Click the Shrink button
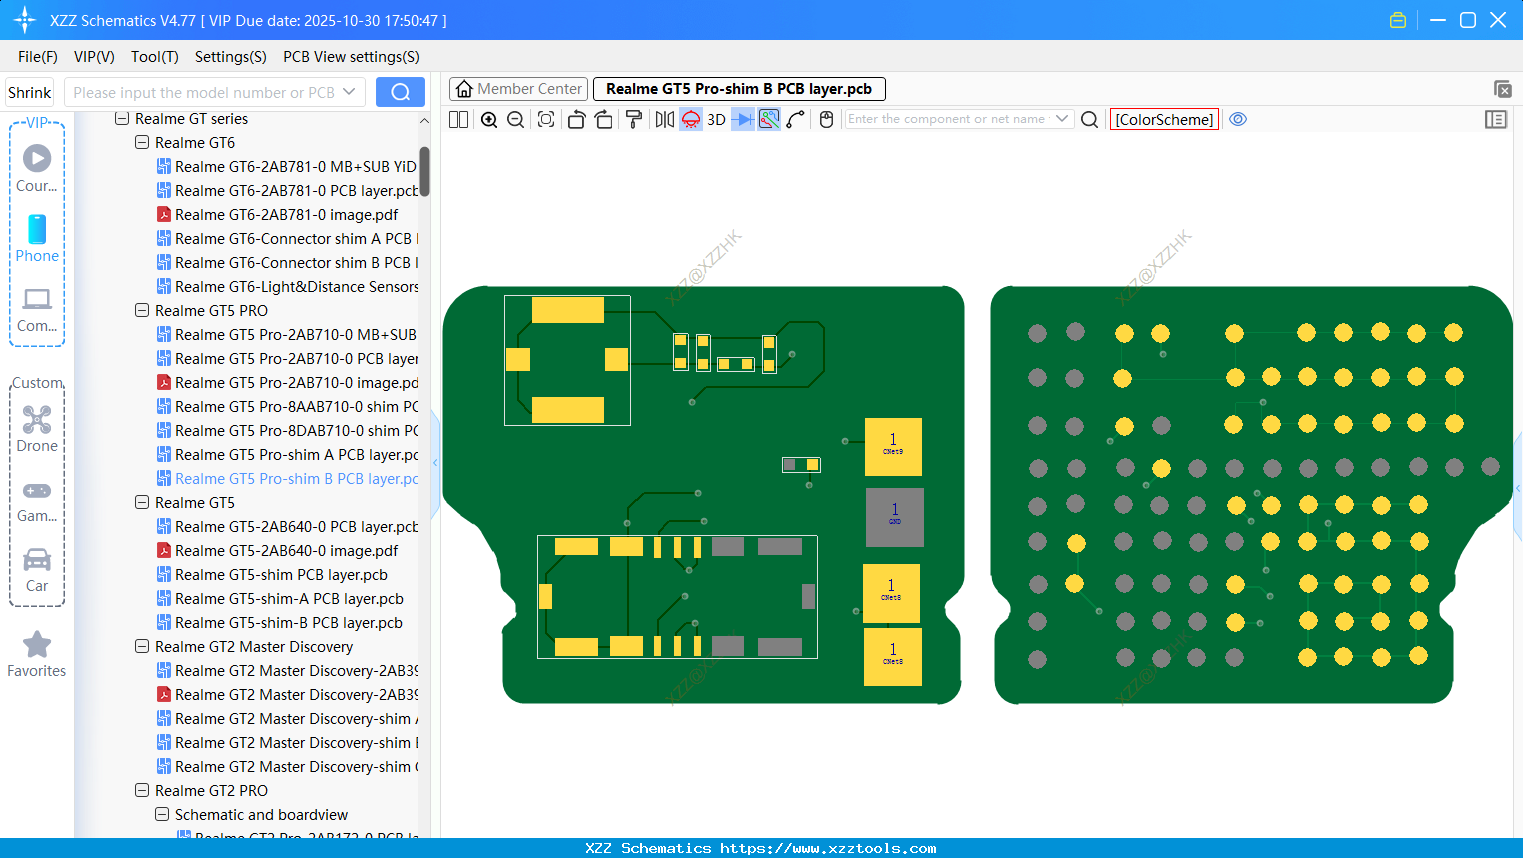The width and height of the screenshot is (1523, 858). (x=29, y=92)
